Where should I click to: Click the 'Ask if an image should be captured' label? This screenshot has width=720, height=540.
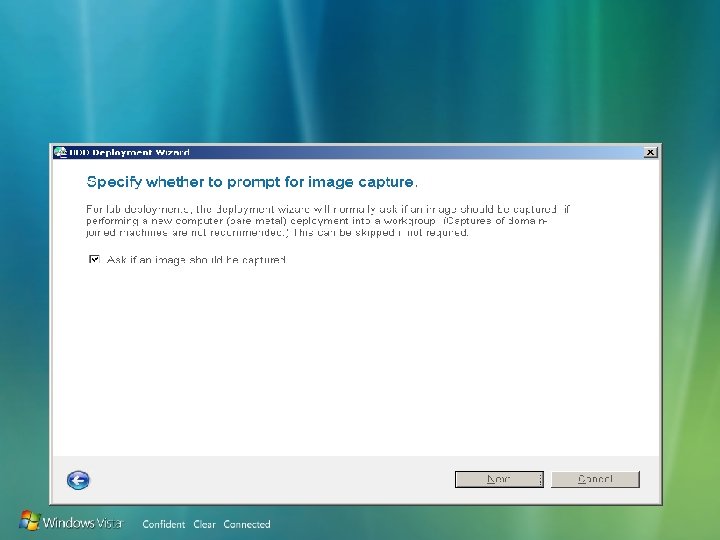pyautogui.click(x=197, y=260)
